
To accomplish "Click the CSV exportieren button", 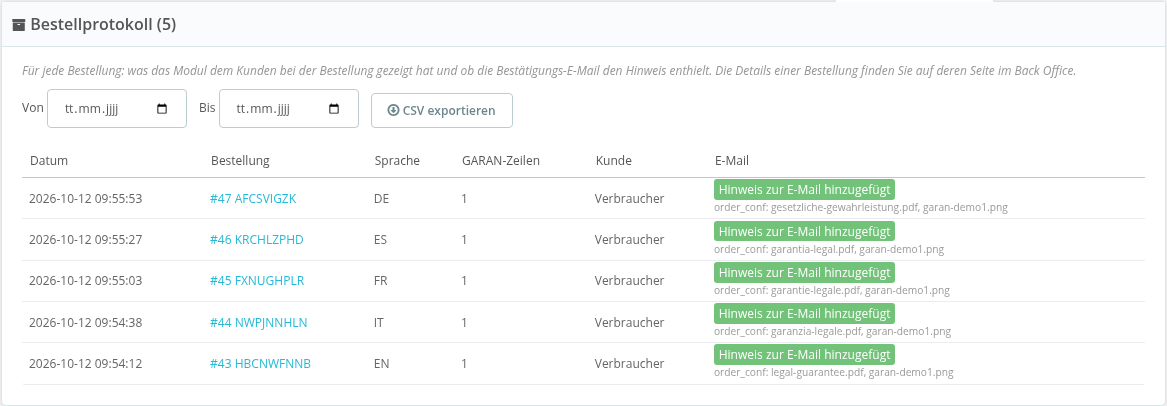I will 441,110.
